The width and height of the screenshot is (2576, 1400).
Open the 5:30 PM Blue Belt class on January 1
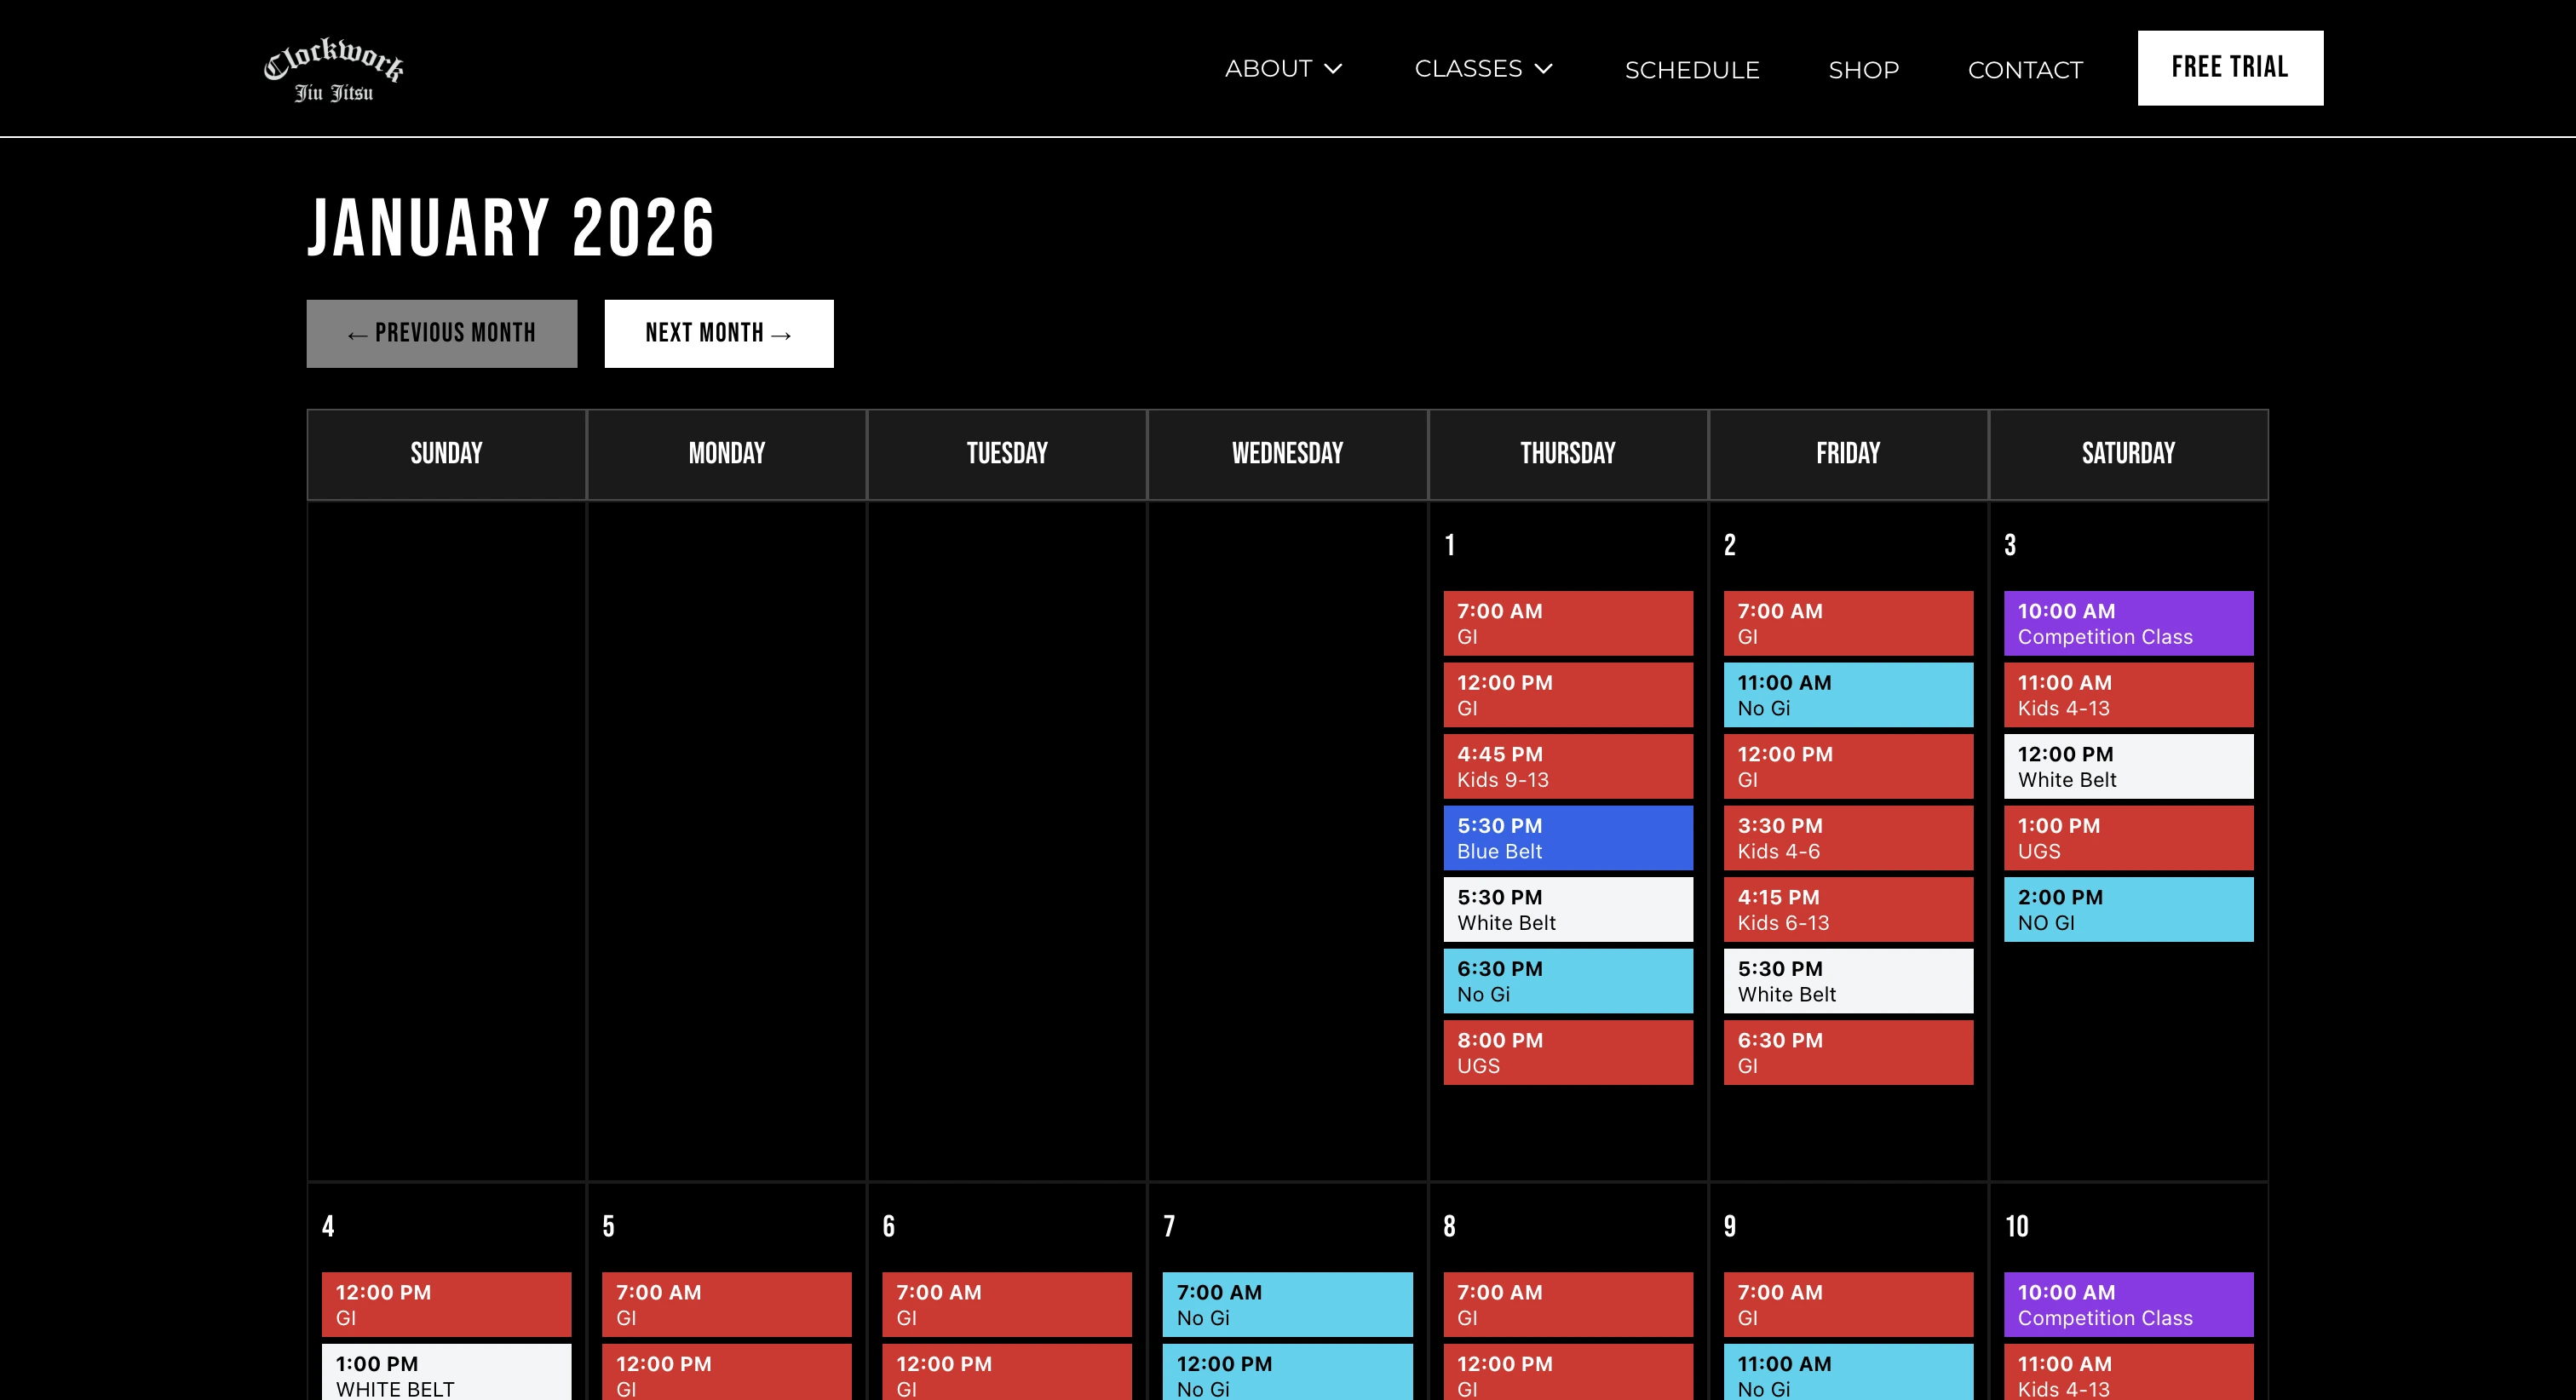pos(1567,838)
